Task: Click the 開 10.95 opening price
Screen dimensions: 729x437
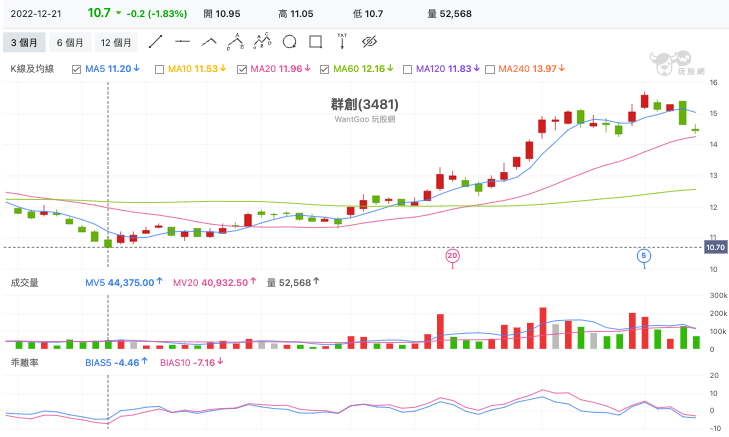Action: click(x=222, y=14)
